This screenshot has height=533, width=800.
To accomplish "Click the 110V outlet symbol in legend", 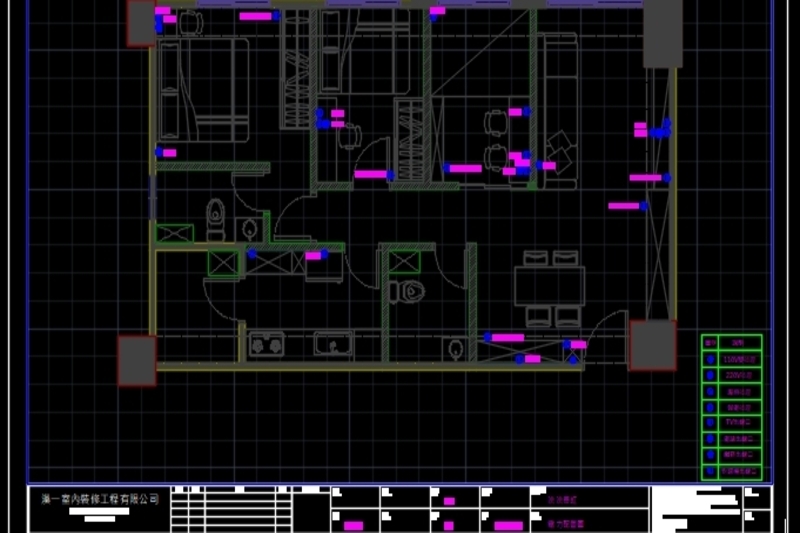I will (x=710, y=359).
